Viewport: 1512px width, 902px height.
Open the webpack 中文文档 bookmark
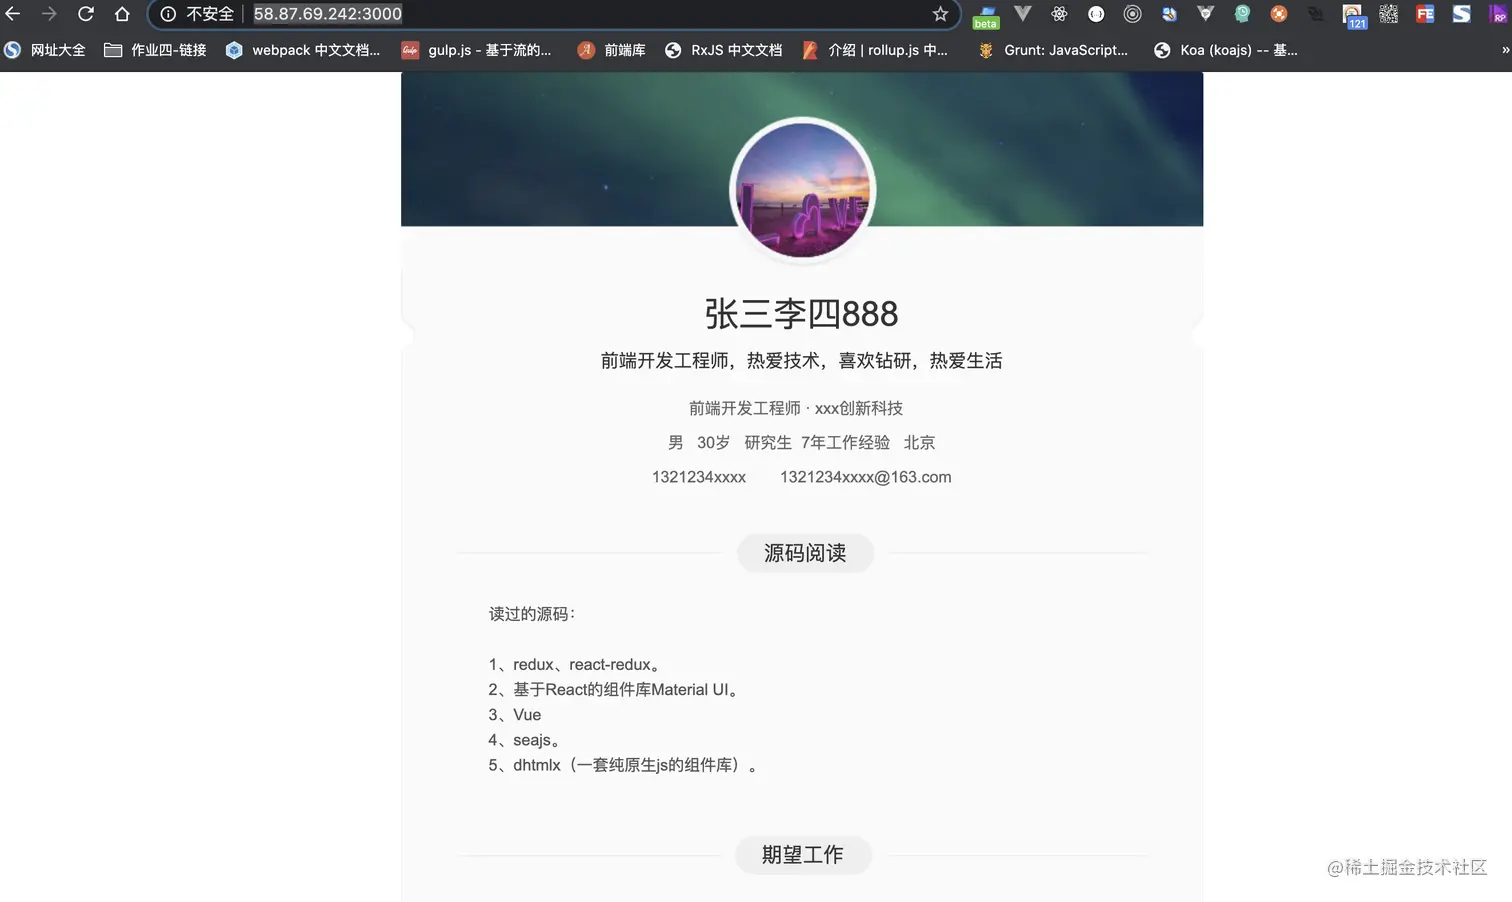click(303, 50)
